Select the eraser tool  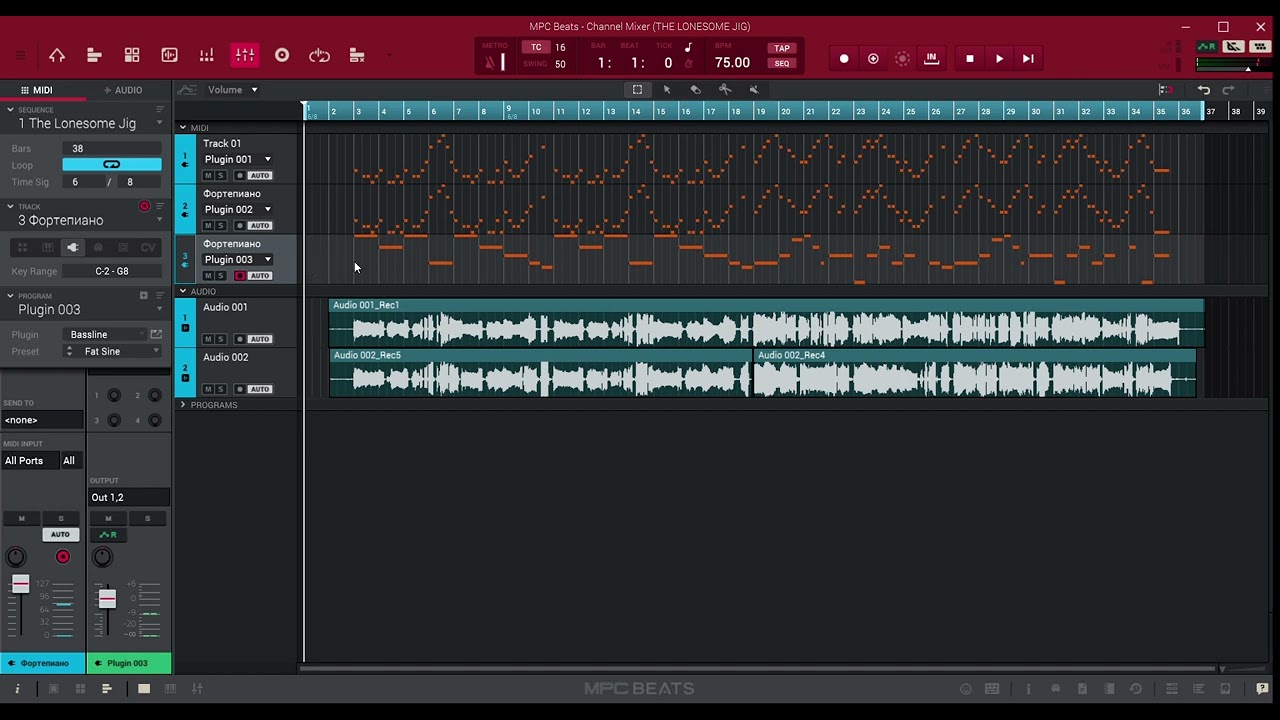[696, 90]
